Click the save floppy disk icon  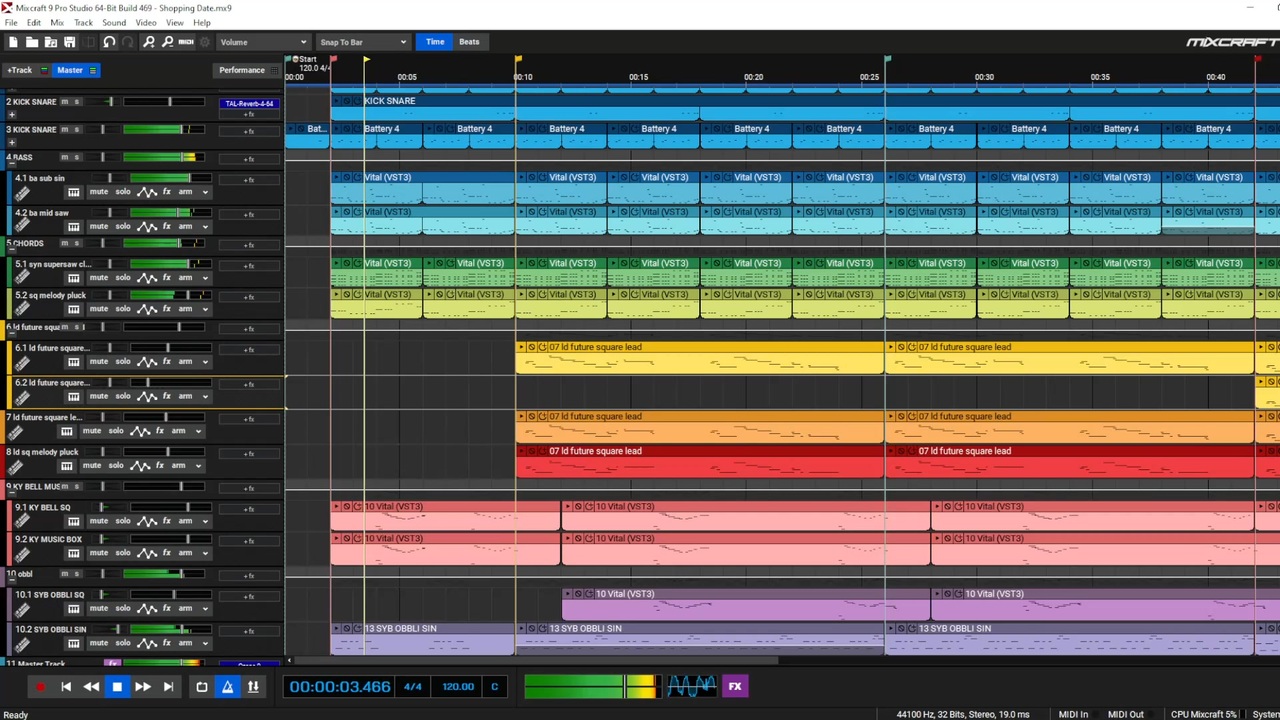click(x=69, y=42)
